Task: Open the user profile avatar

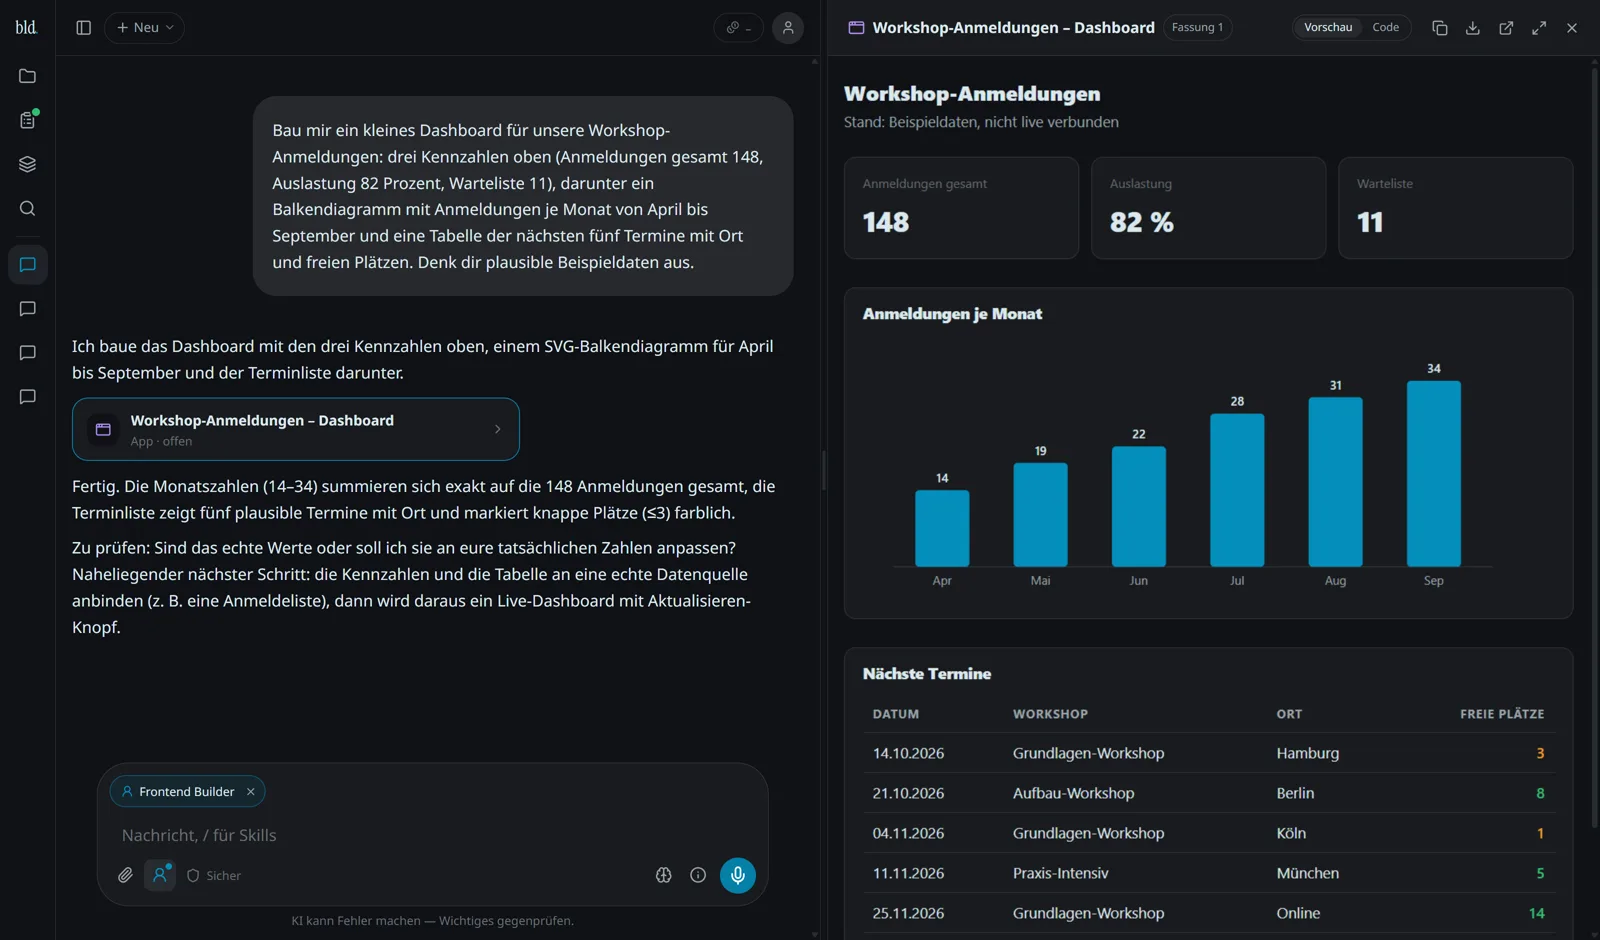Action: (x=788, y=28)
